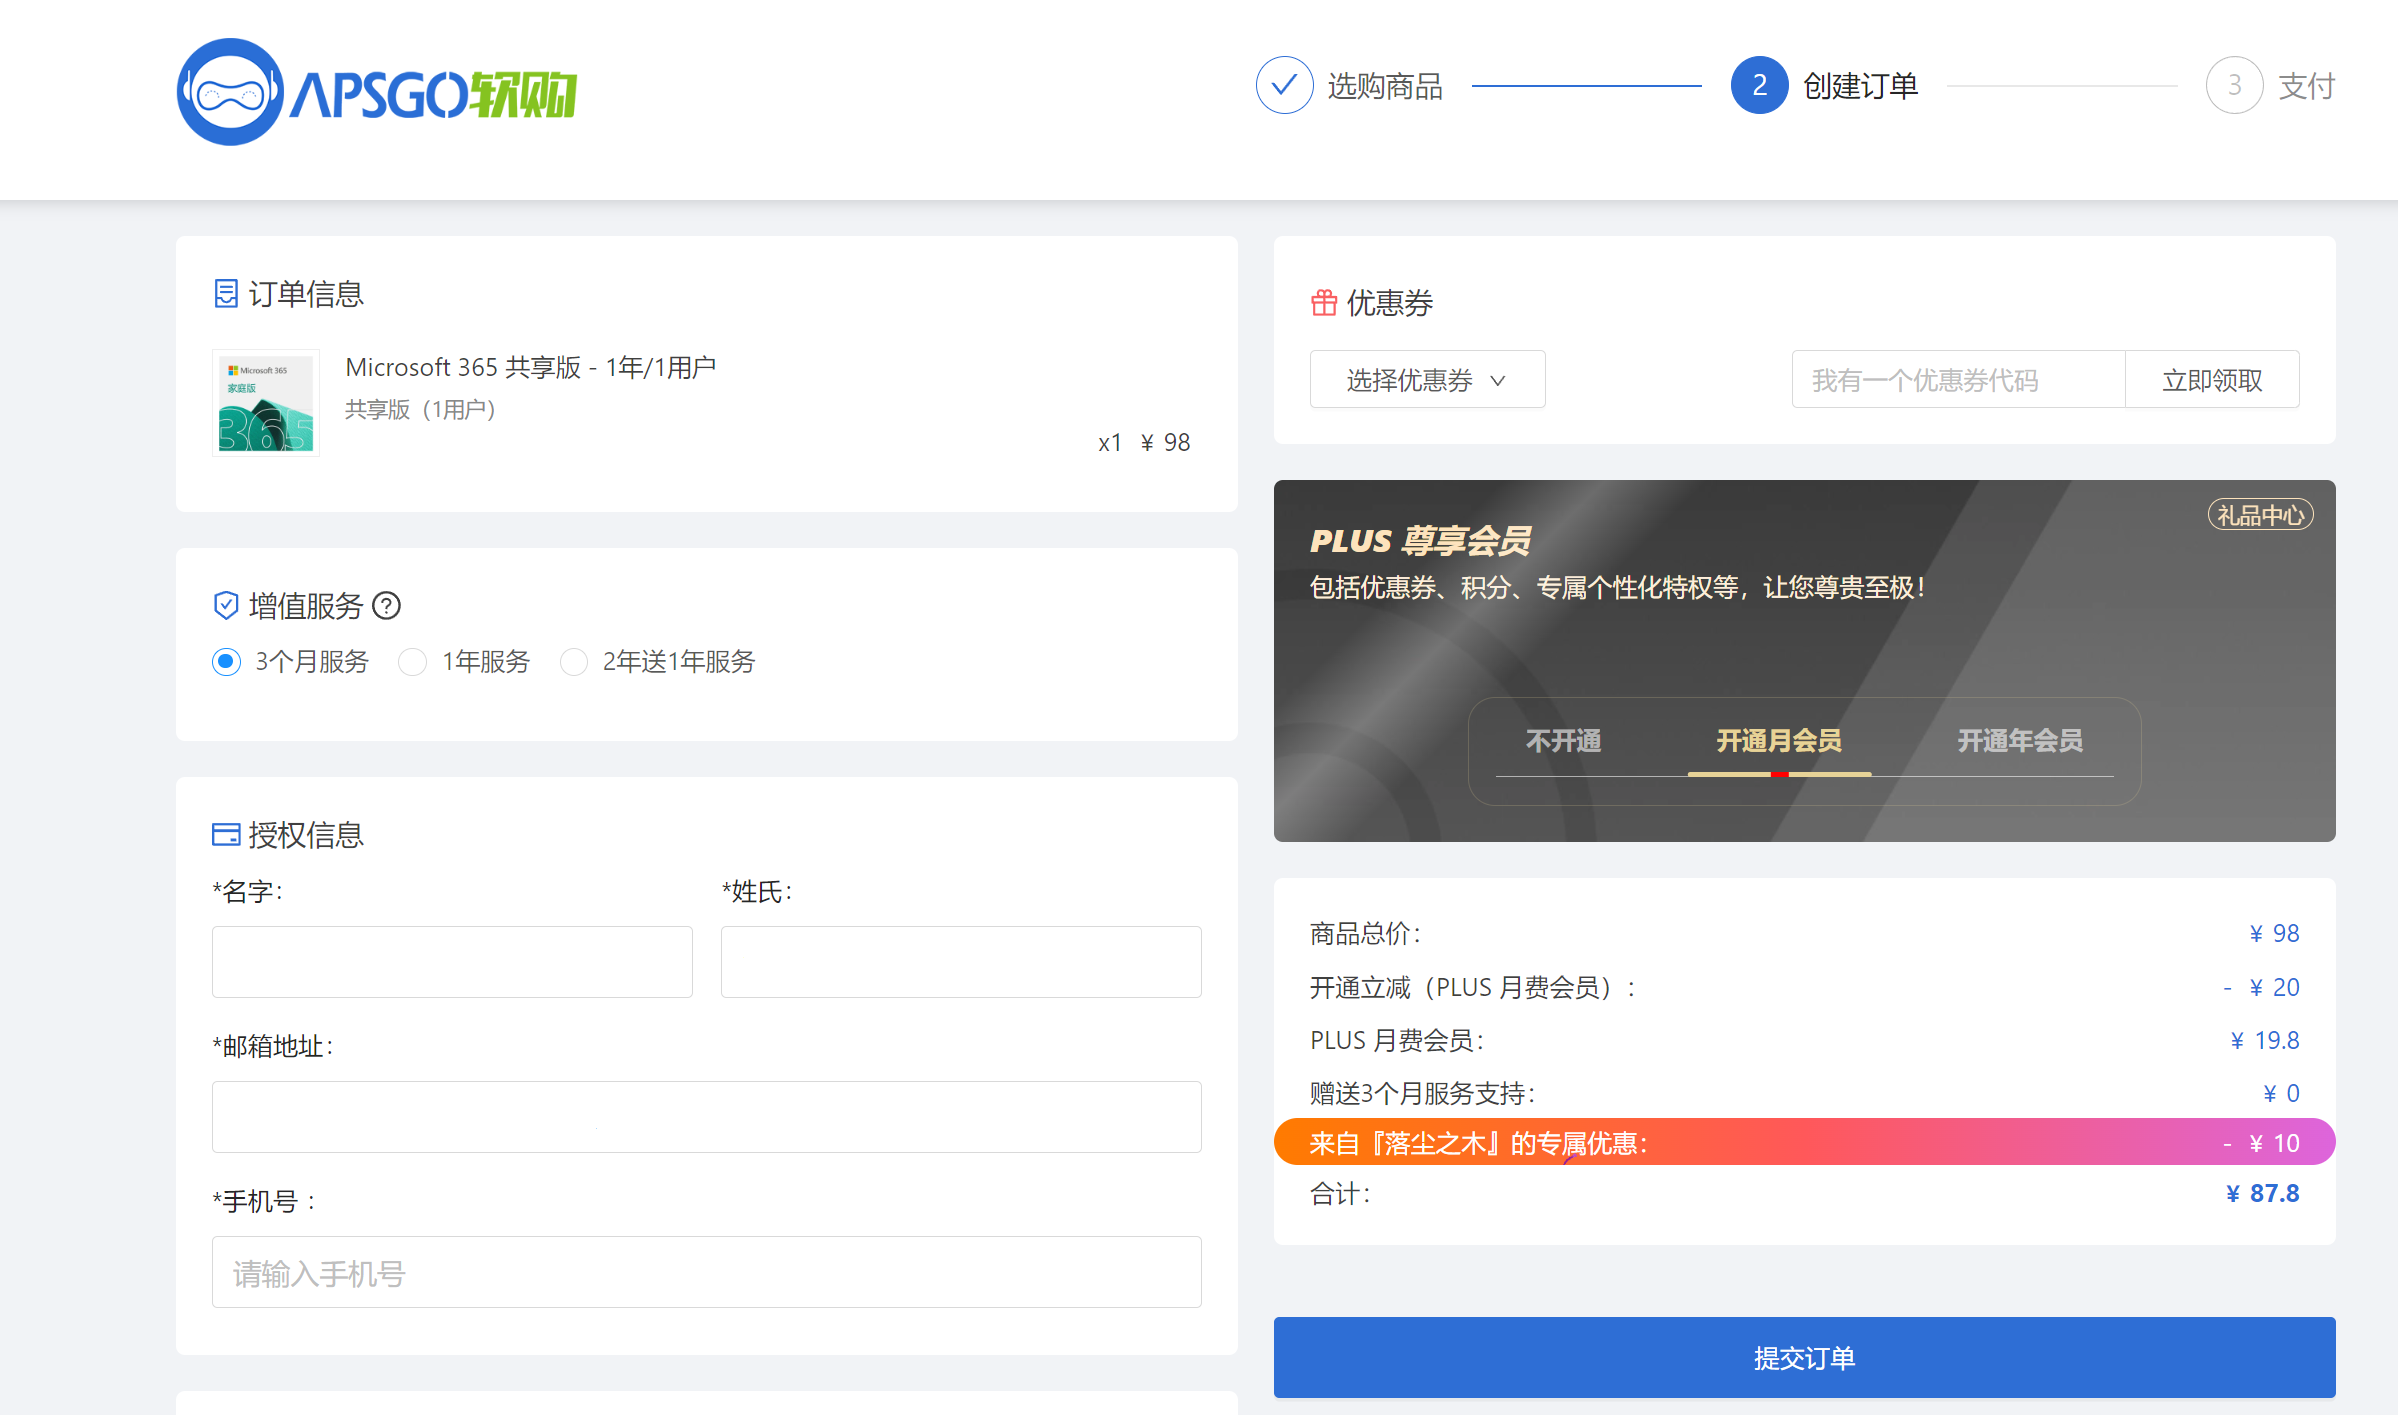
Task: Focus the 邮箱地址 input field
Action: pyautogui.click(x=706, y=1116)
